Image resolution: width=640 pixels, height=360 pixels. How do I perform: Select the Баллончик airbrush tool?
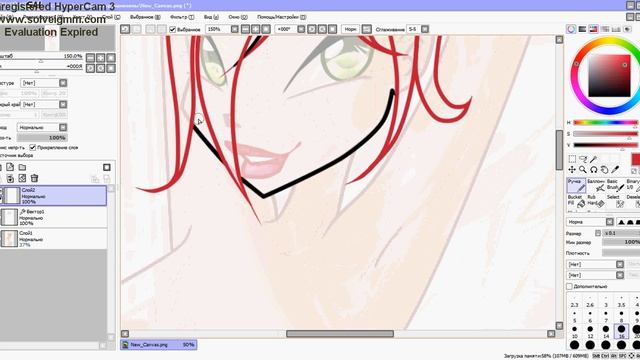pyautogui.click(x=596, y=185)
